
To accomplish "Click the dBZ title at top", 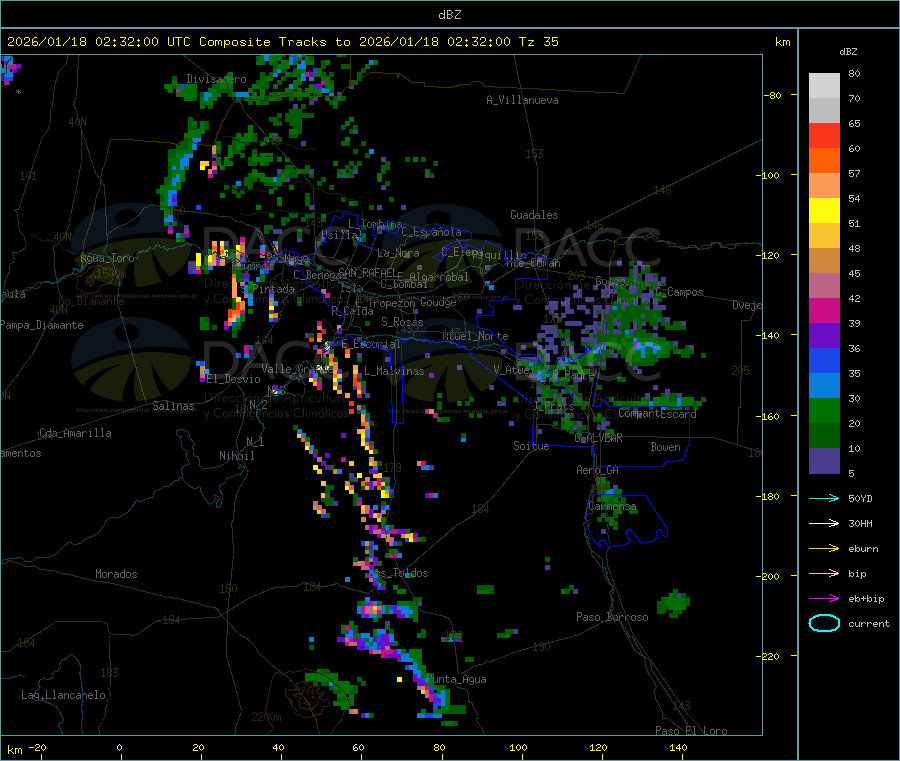I will coord(449,15).
